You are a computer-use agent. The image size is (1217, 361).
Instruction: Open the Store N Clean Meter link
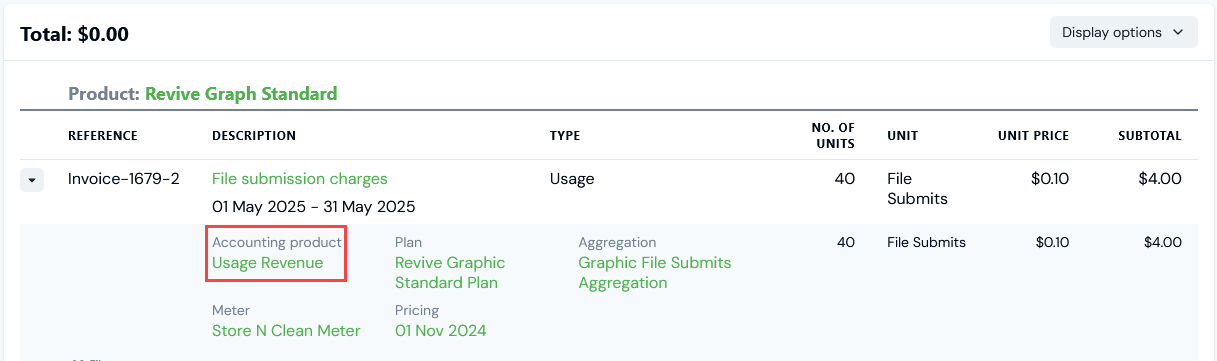coord(286,330)
